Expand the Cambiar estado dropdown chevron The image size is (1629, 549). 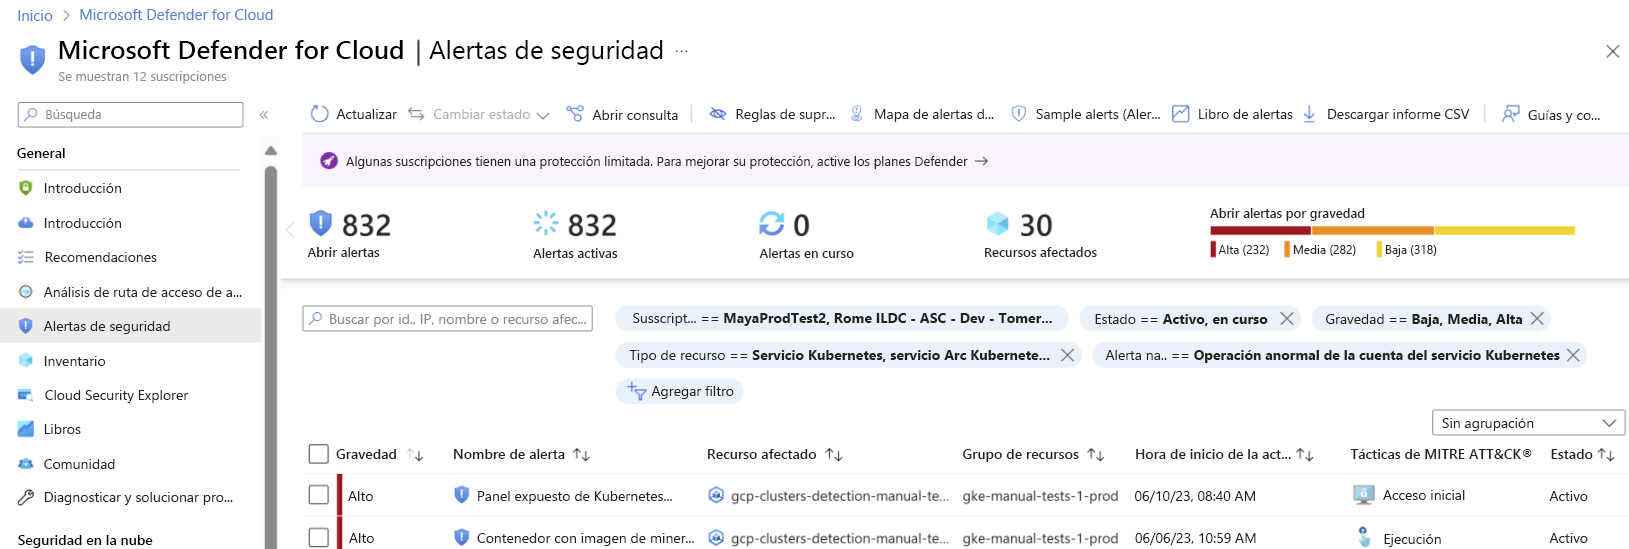point(543,115)
